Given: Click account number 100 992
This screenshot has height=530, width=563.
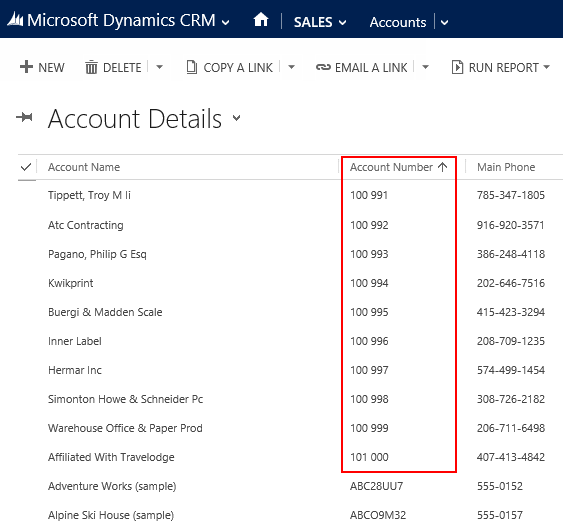Looking at the screenshot, I should (x=369, y=225).
